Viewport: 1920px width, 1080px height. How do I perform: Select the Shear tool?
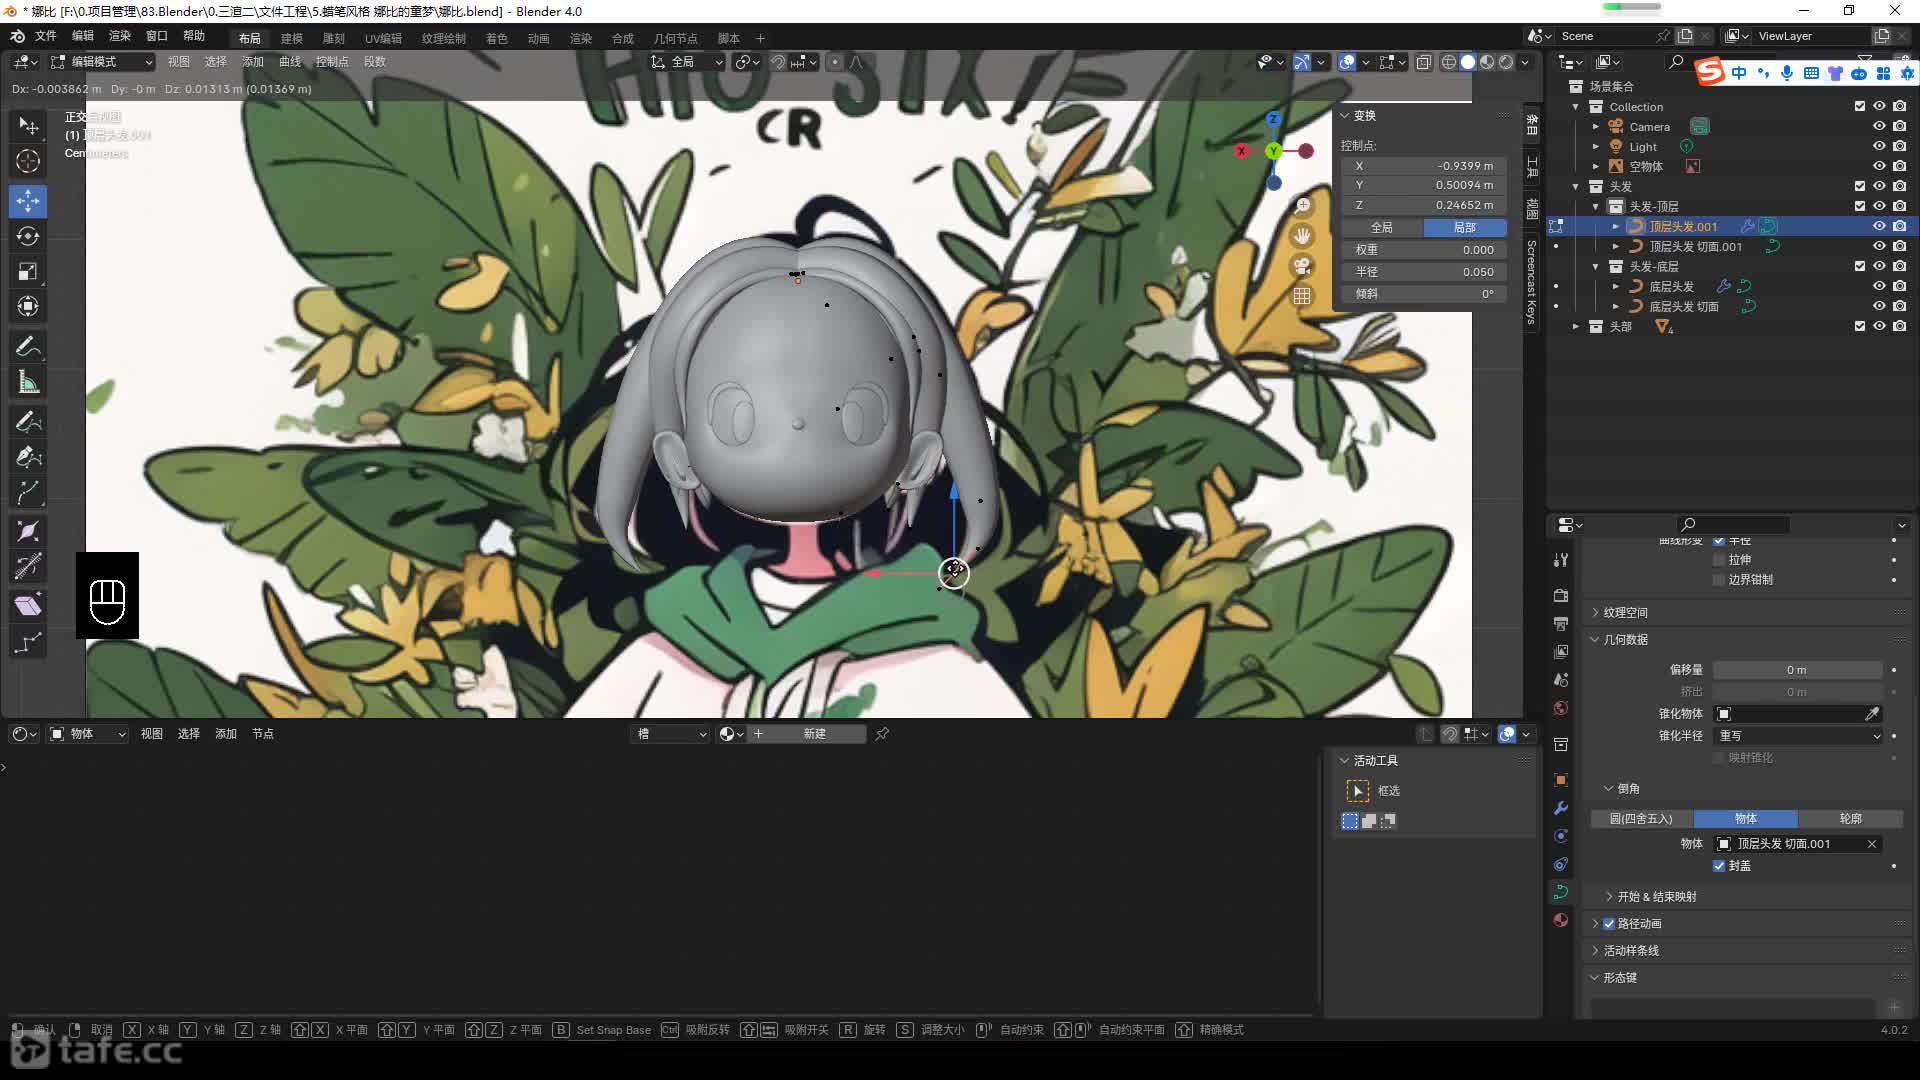pyautogui.click(x=28, y=605)
